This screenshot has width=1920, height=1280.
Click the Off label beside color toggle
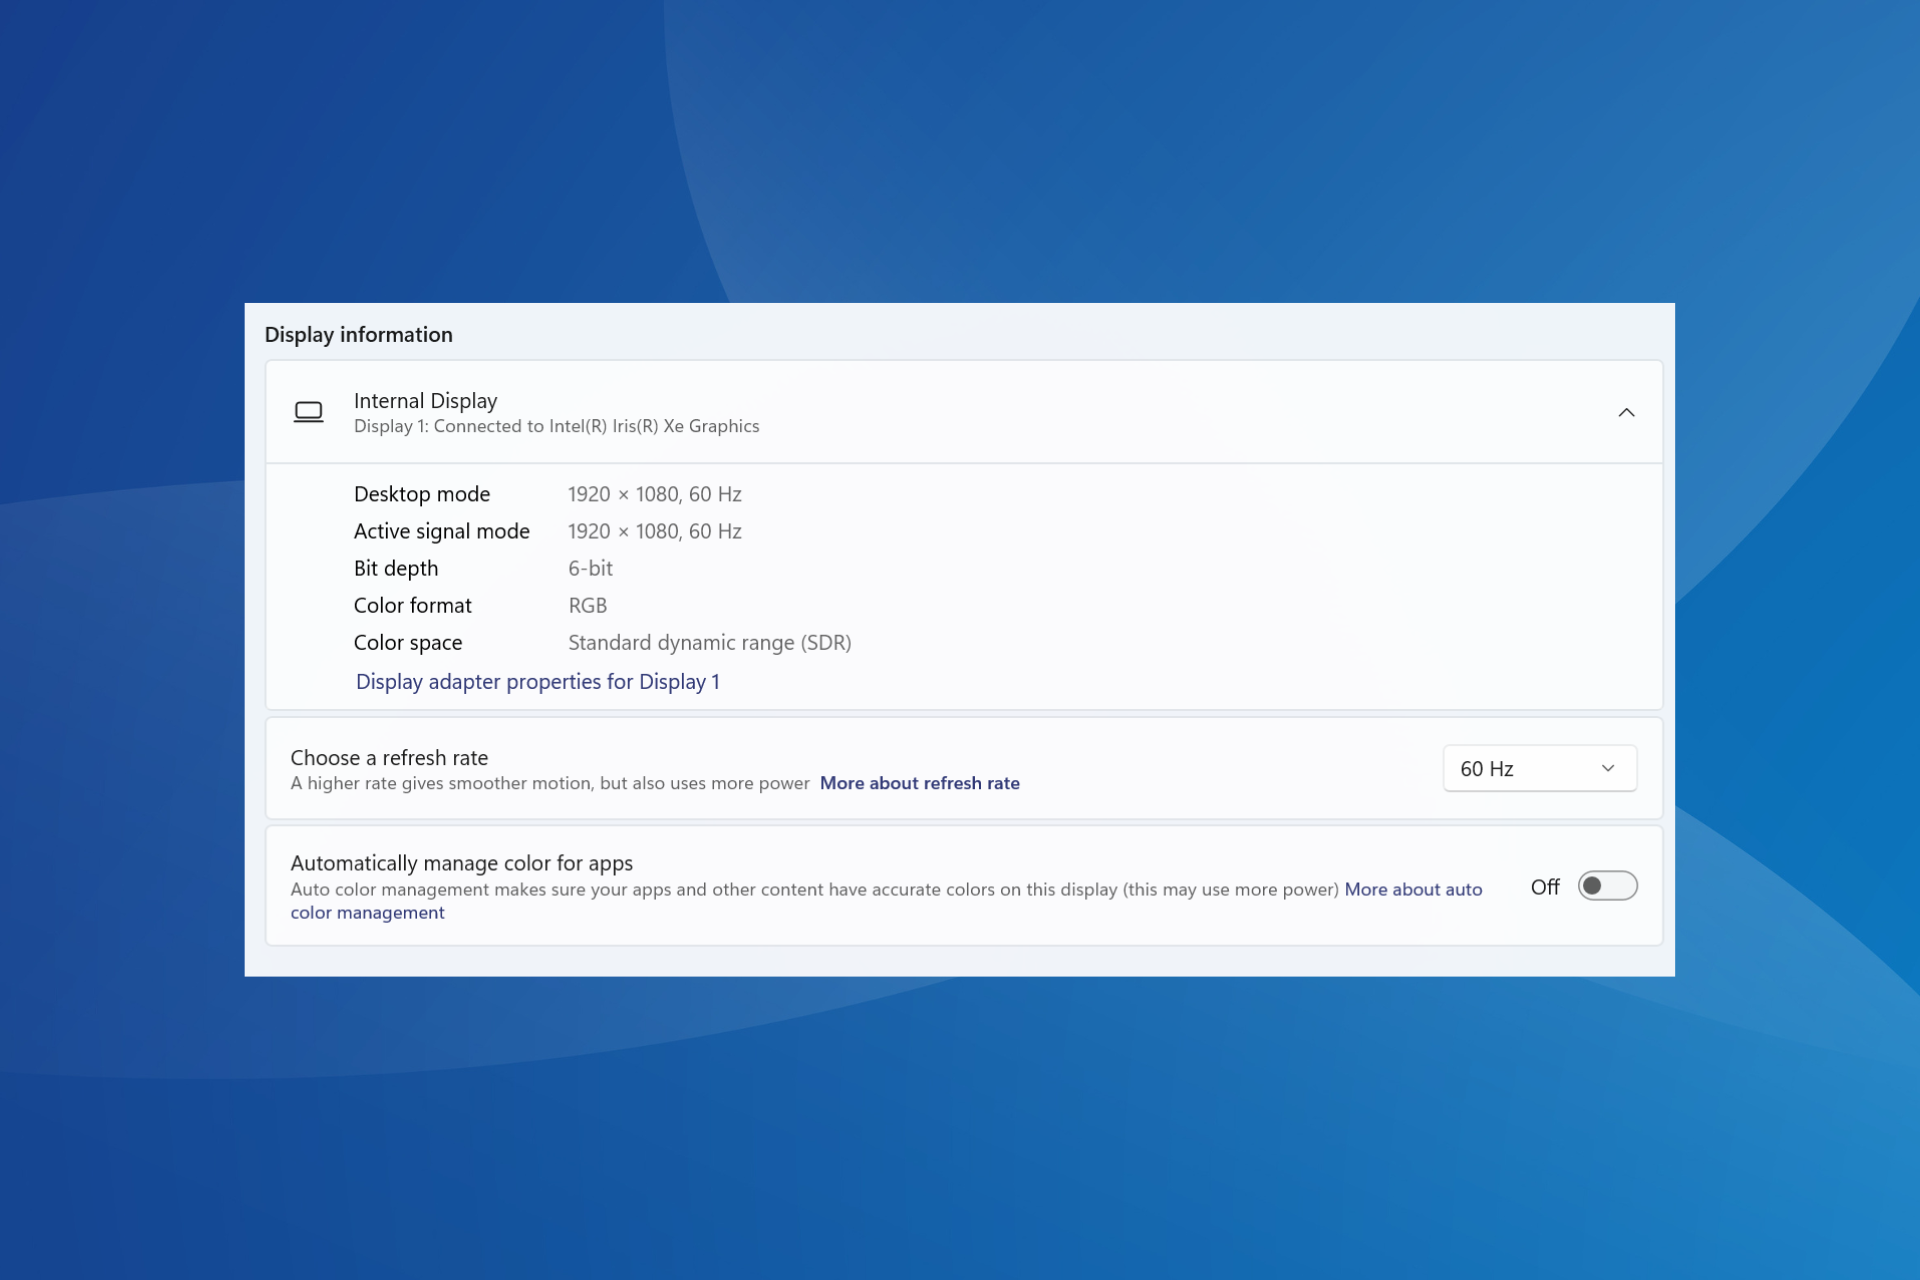click(1544, 887)
